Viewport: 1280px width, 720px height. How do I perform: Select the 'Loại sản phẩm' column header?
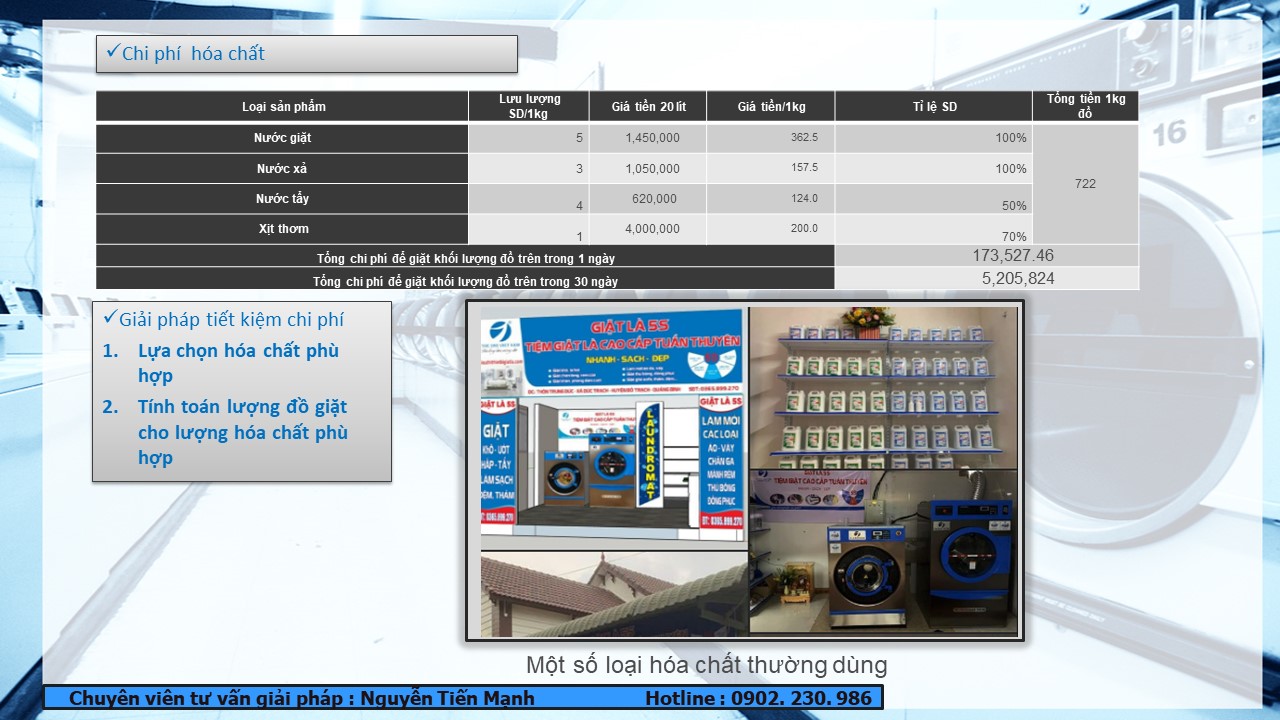point(283,106)
